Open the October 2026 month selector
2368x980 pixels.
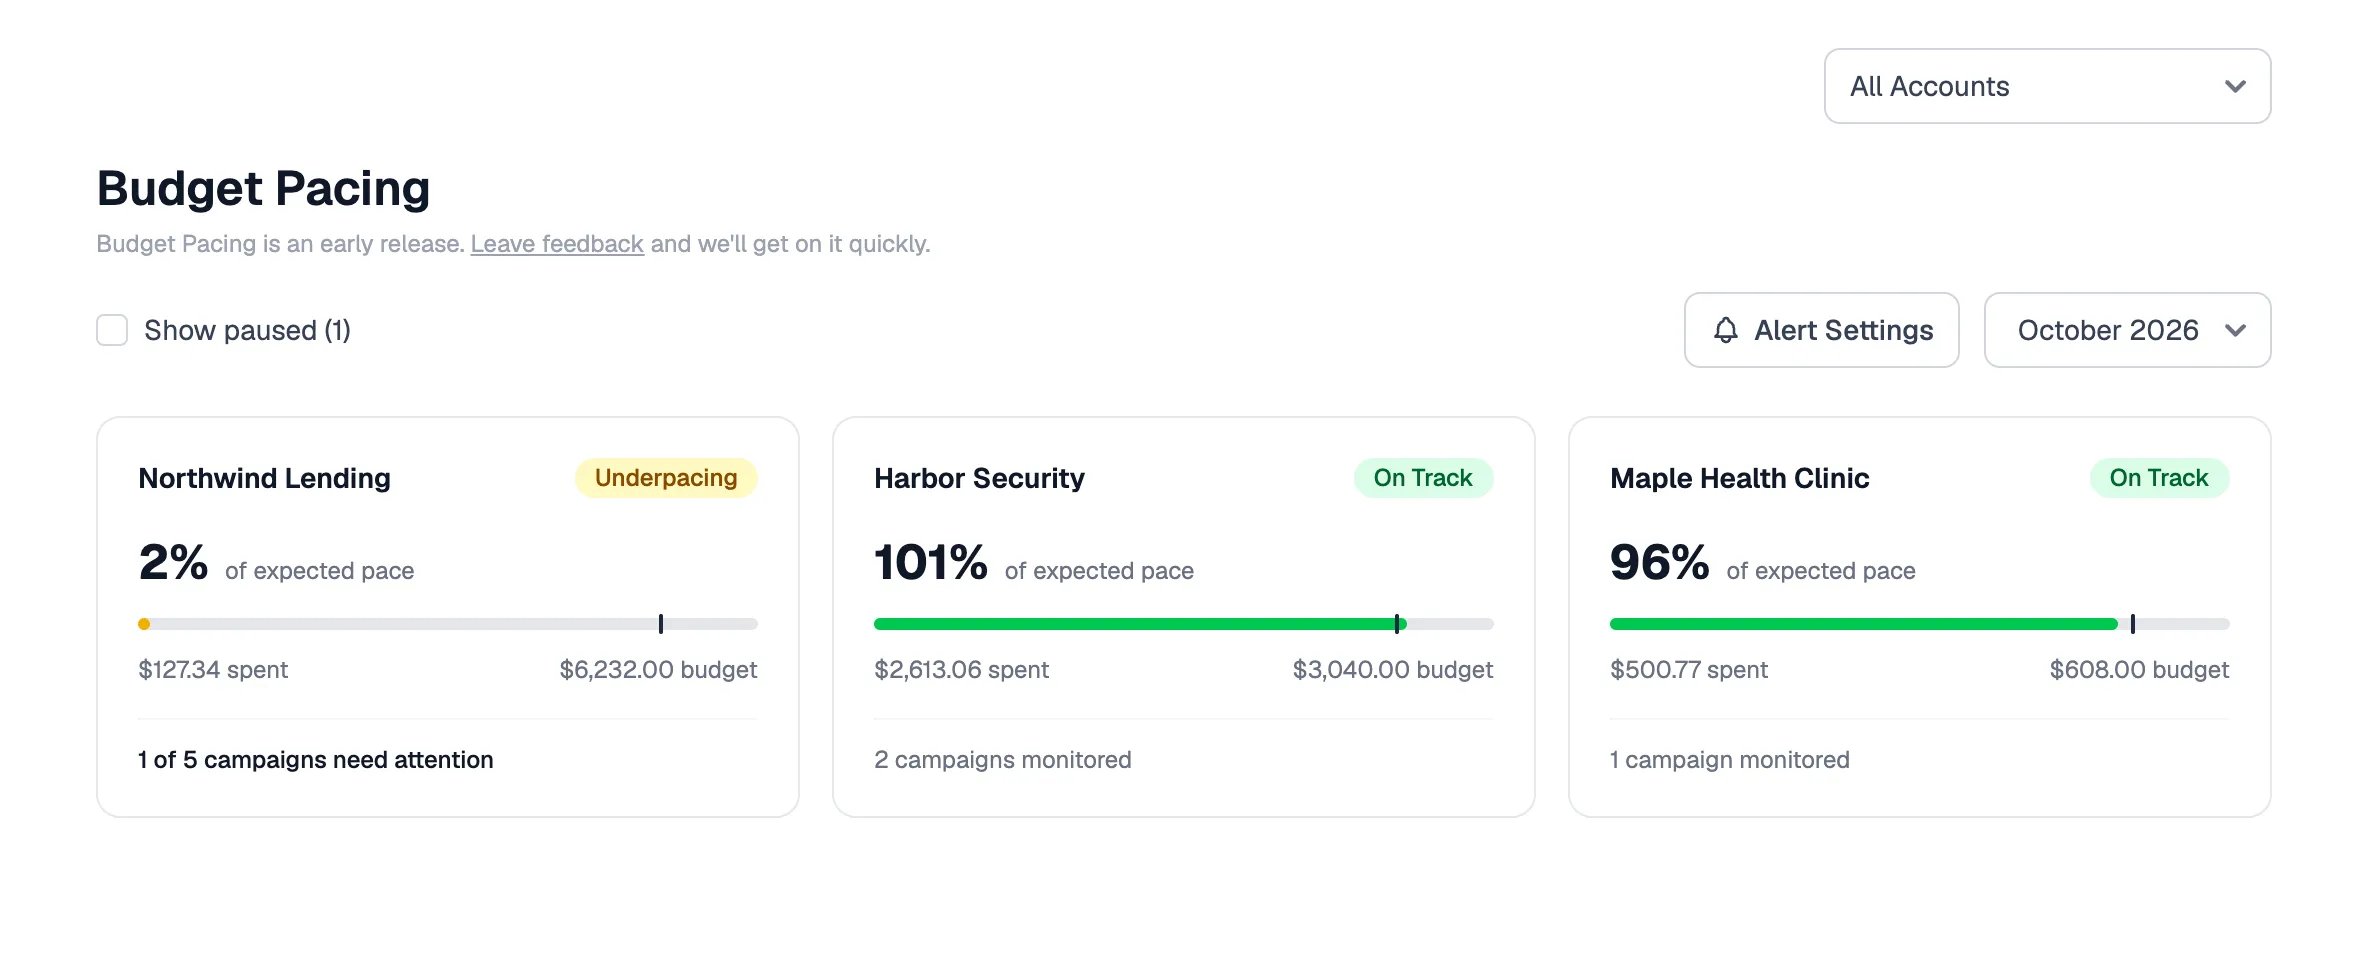click(x=2127, y=330)
